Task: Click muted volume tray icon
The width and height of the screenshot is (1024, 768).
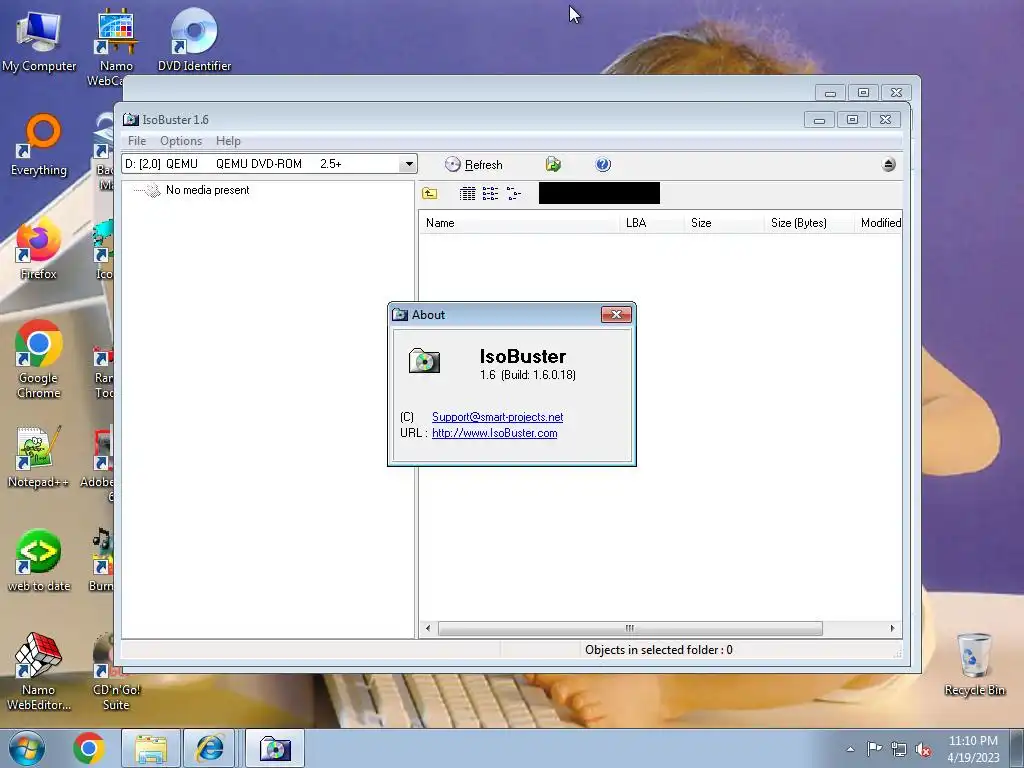Action: pyautogui.click(x=923, y=749)
